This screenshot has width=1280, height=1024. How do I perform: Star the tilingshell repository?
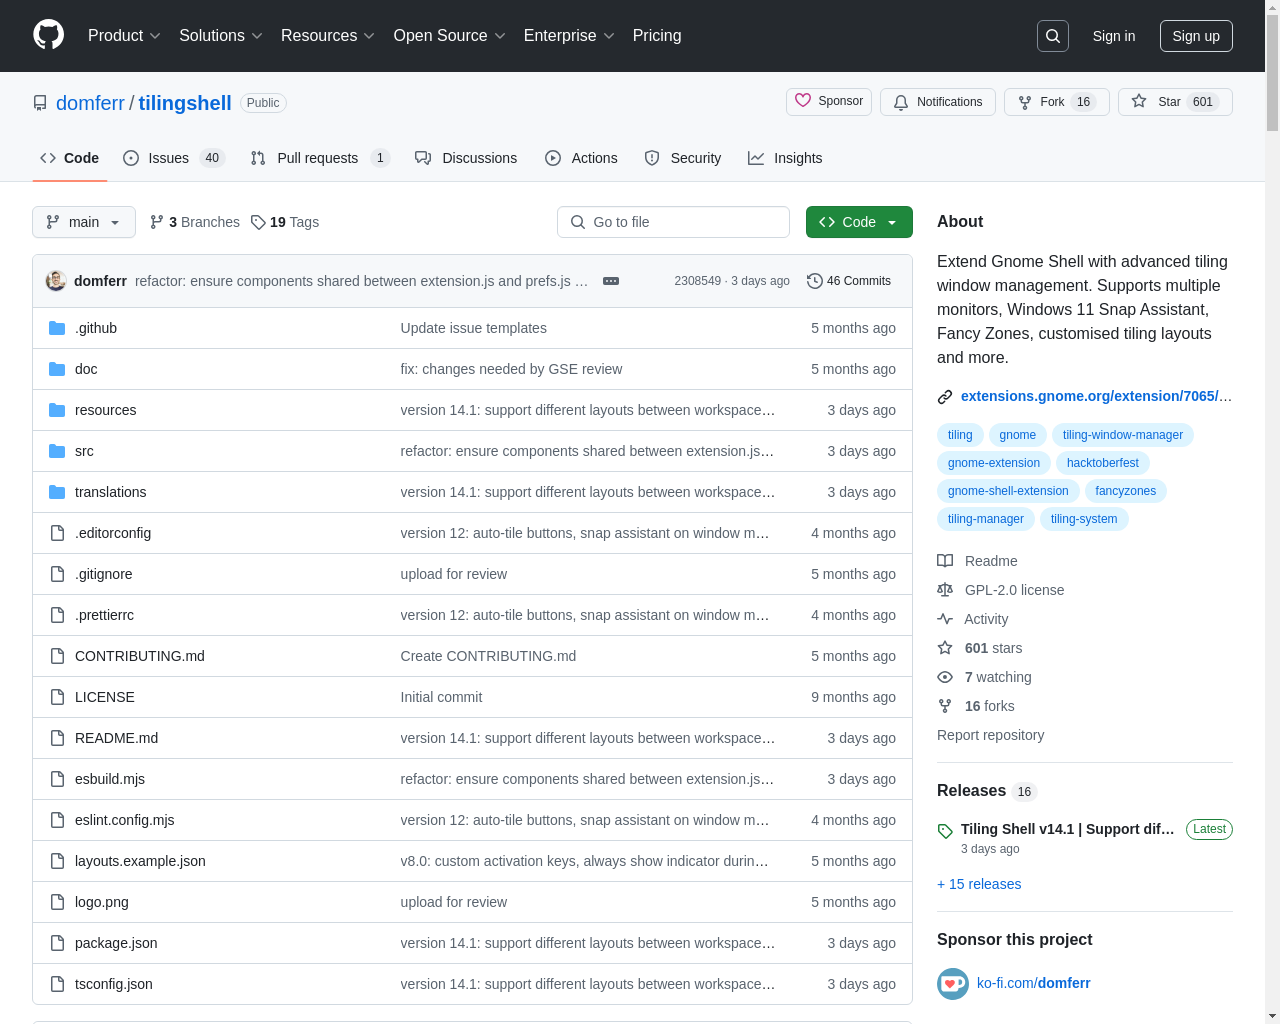coord(1175,102)
